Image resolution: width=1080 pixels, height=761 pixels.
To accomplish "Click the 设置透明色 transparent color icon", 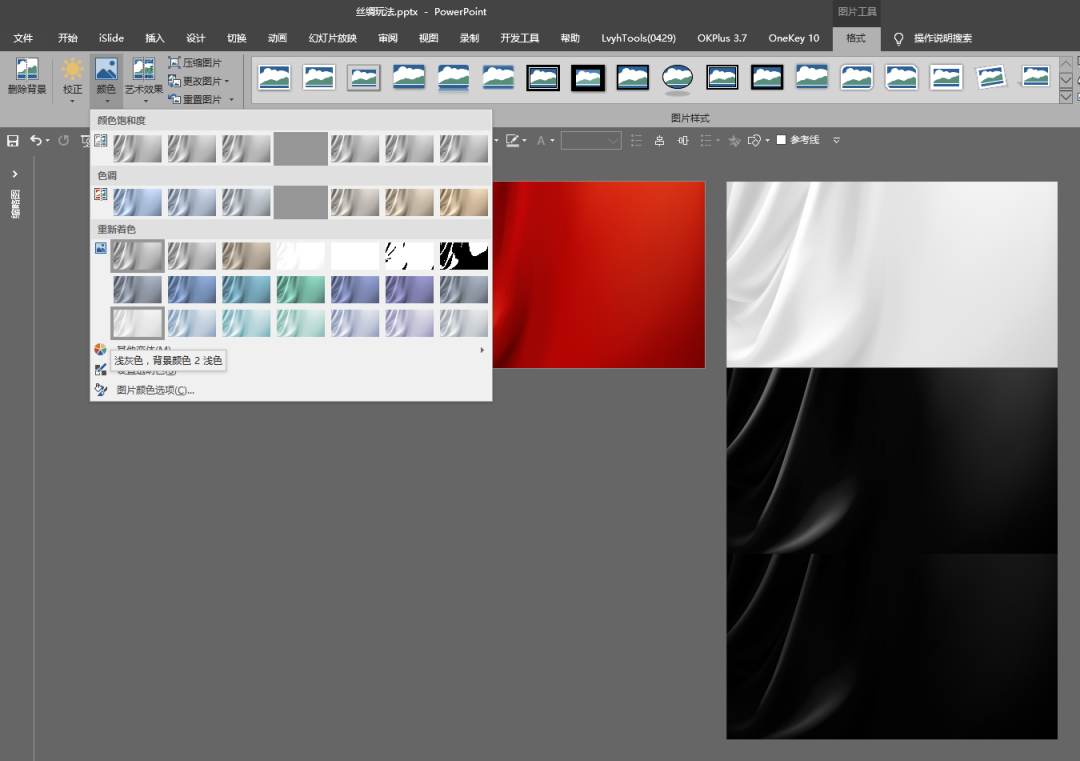I will tap(101, 370).
